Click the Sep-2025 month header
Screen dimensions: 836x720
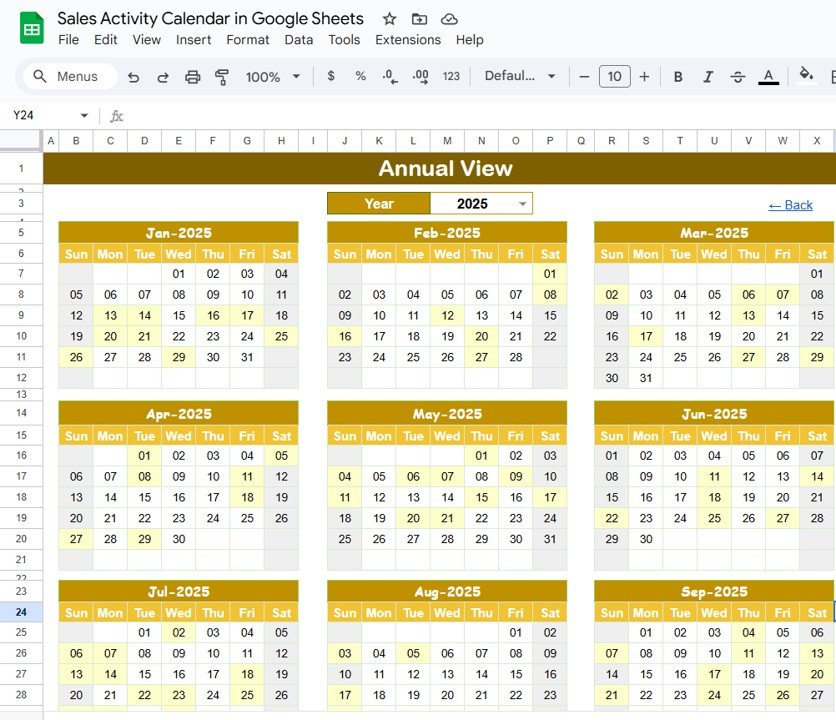pyautogui.click(x=714, y=591)
